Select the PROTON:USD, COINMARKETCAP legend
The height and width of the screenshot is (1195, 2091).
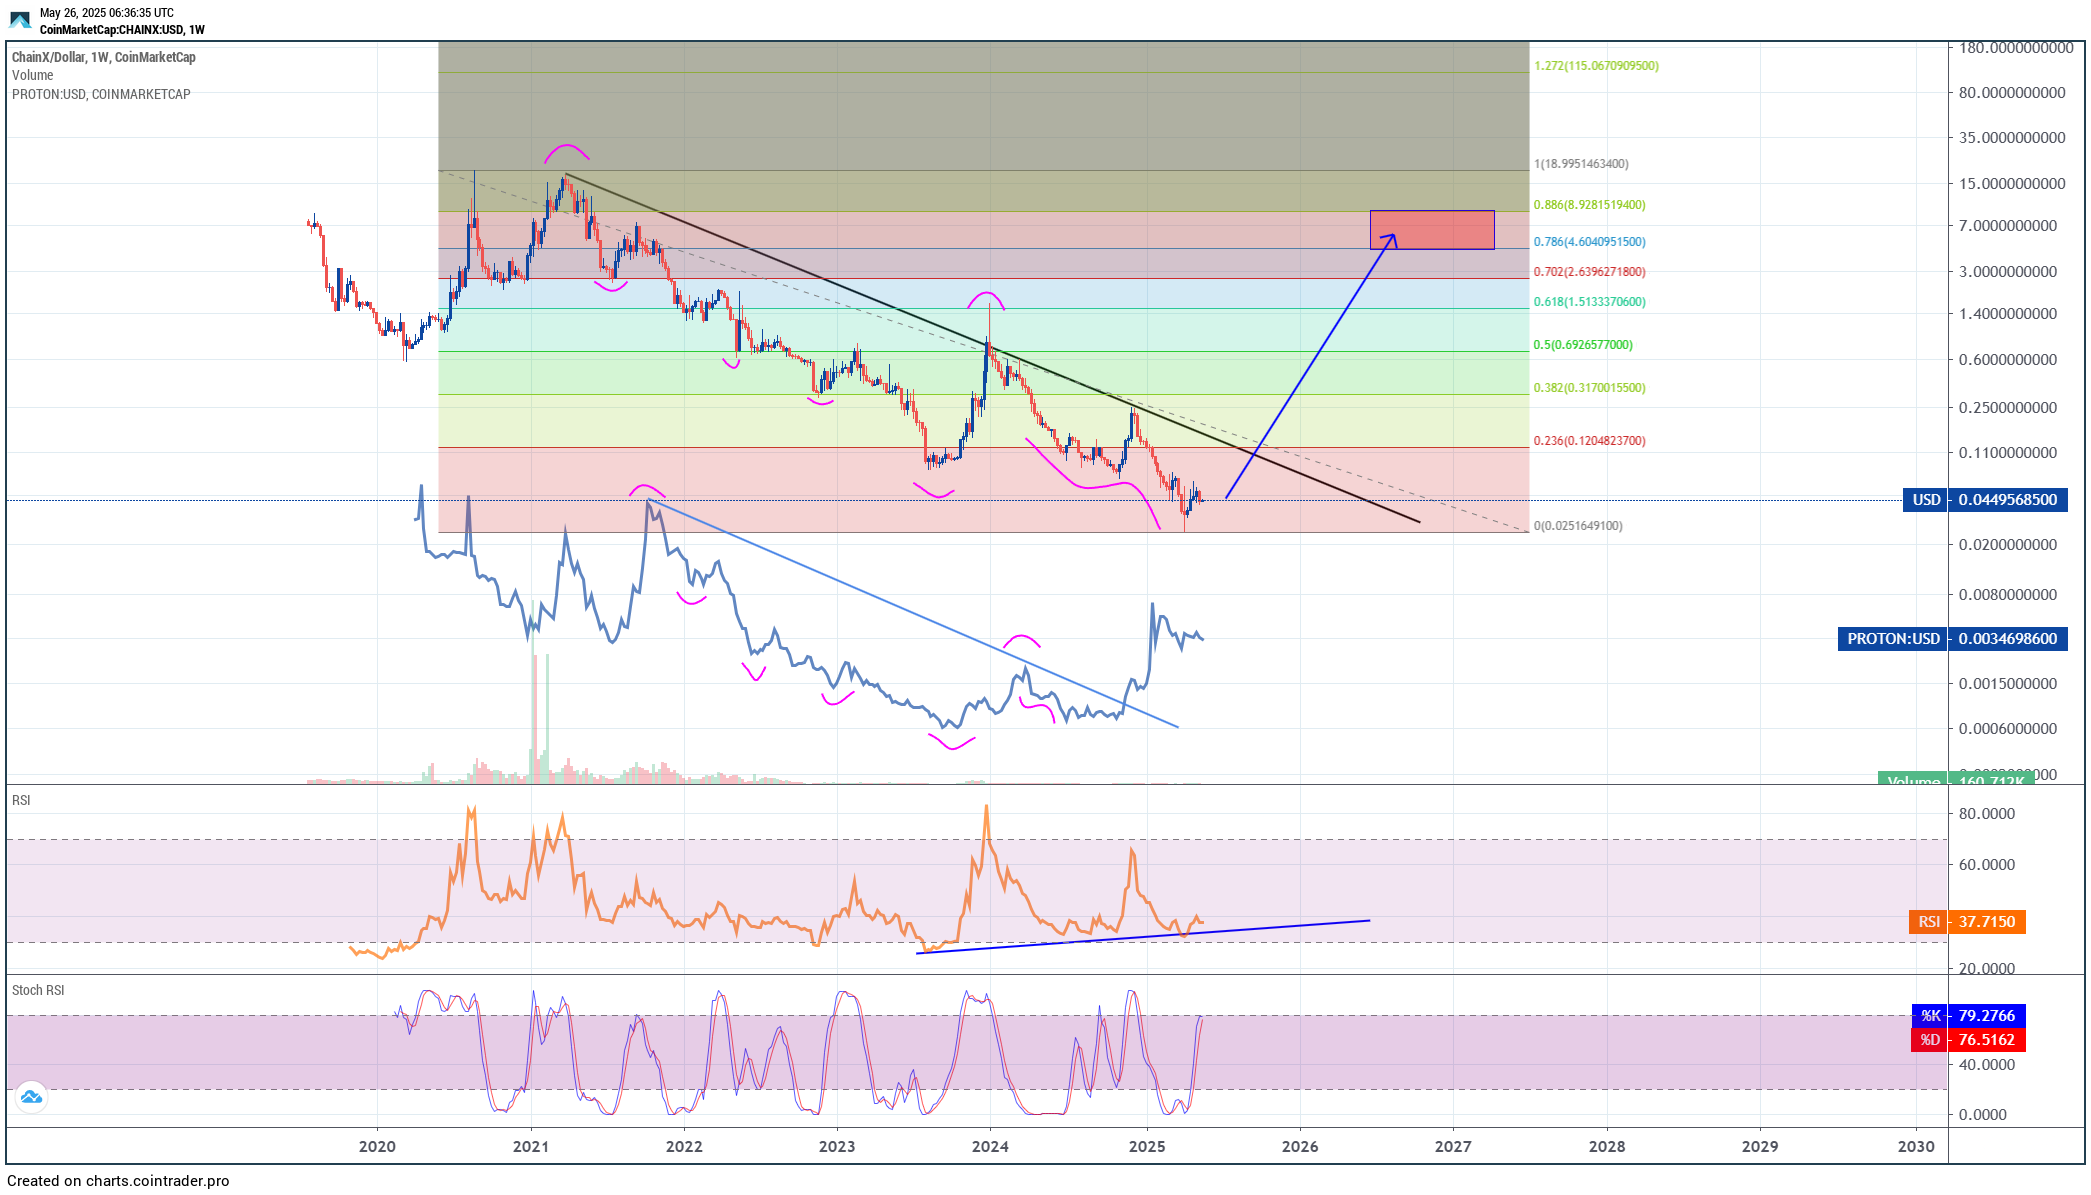point(101,94)
